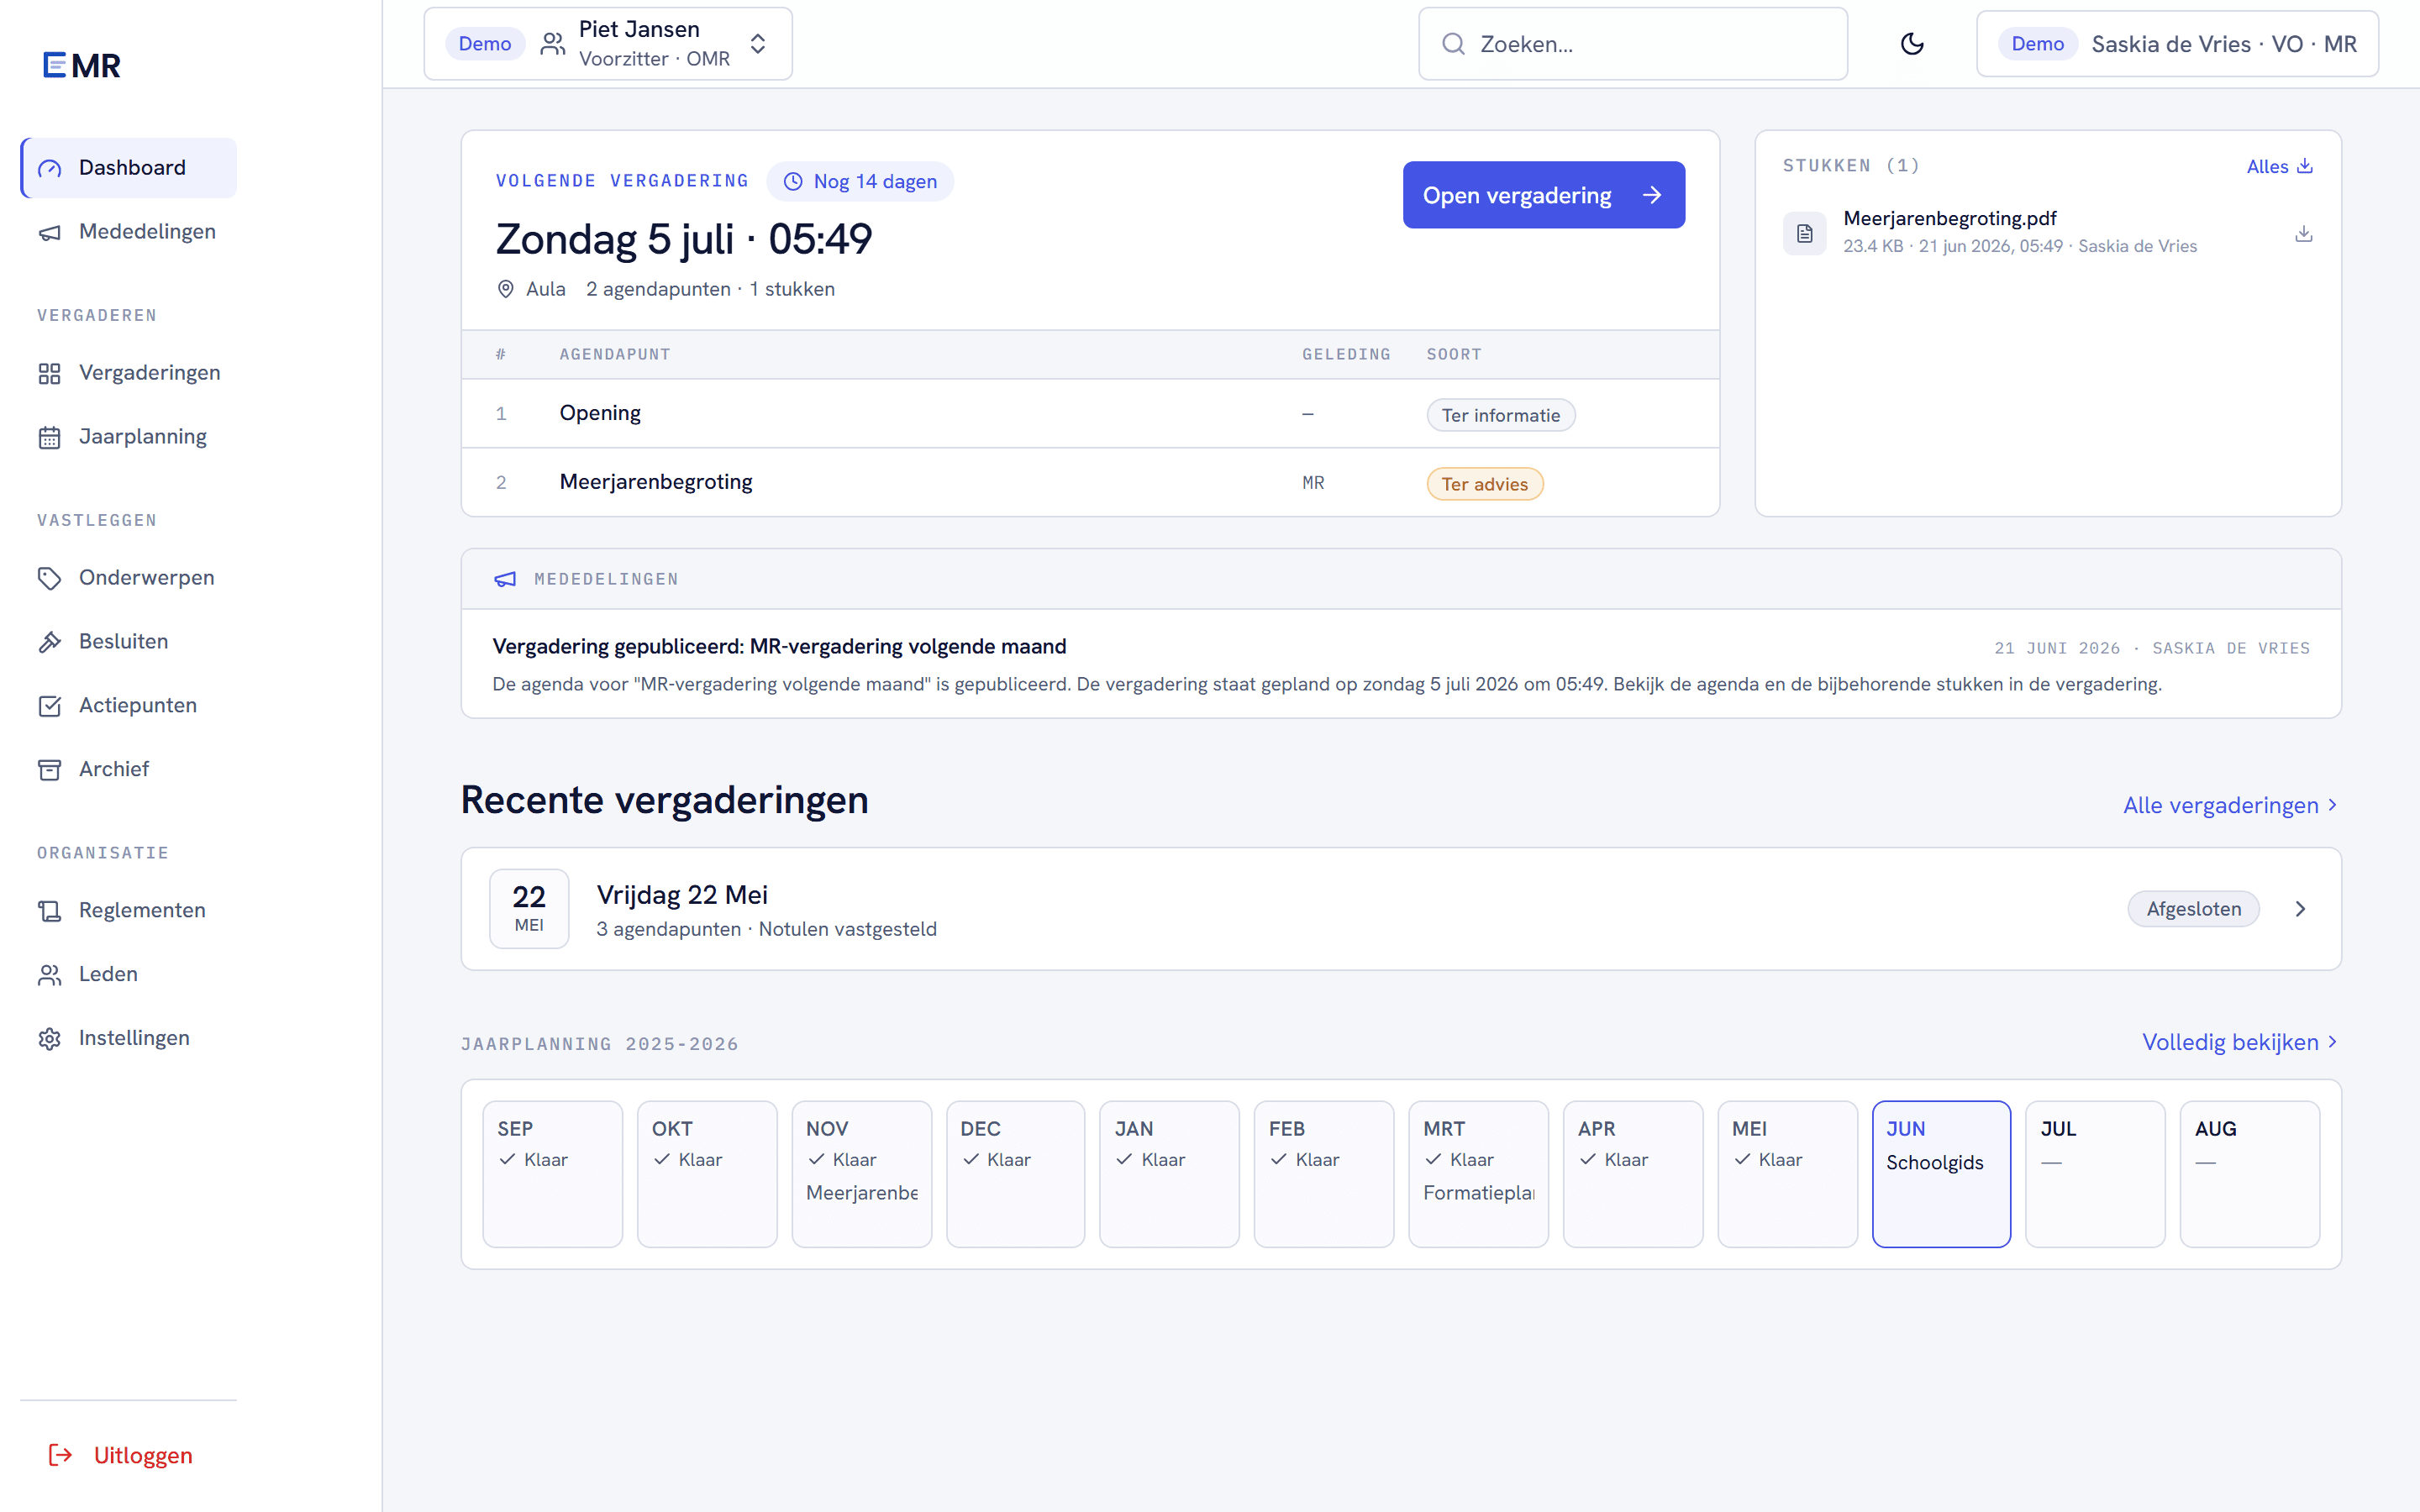Select the MEI month card

click(1787, 1174)
